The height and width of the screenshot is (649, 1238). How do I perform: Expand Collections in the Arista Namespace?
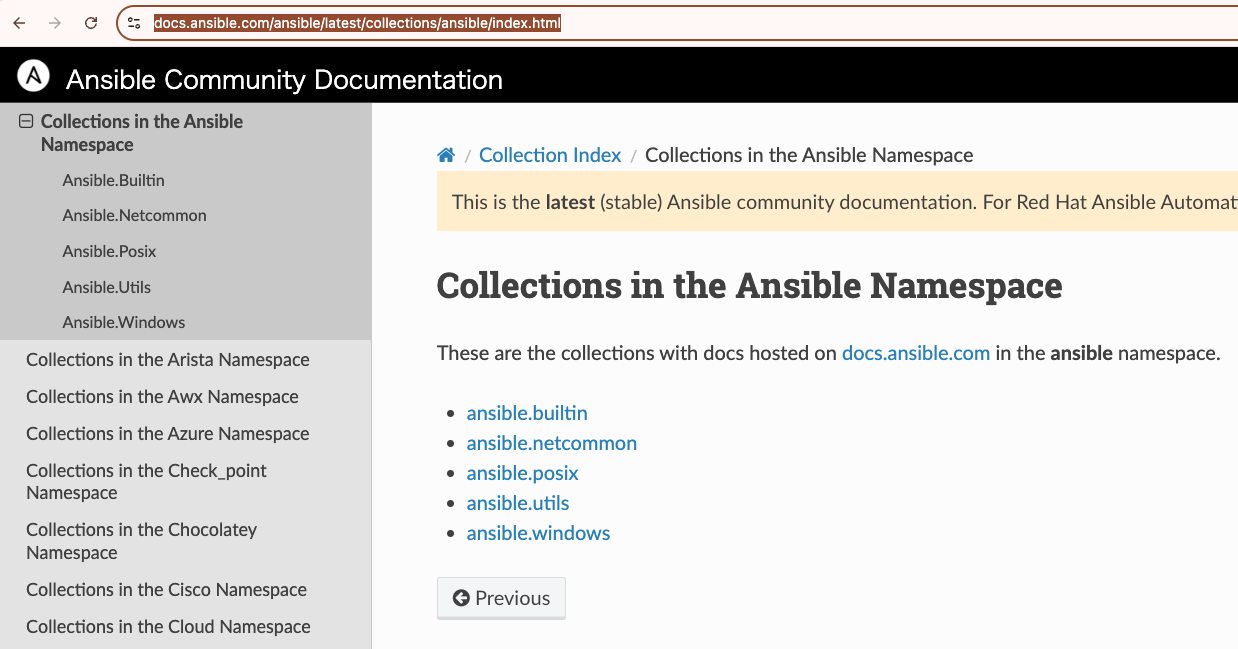[167, 359]
